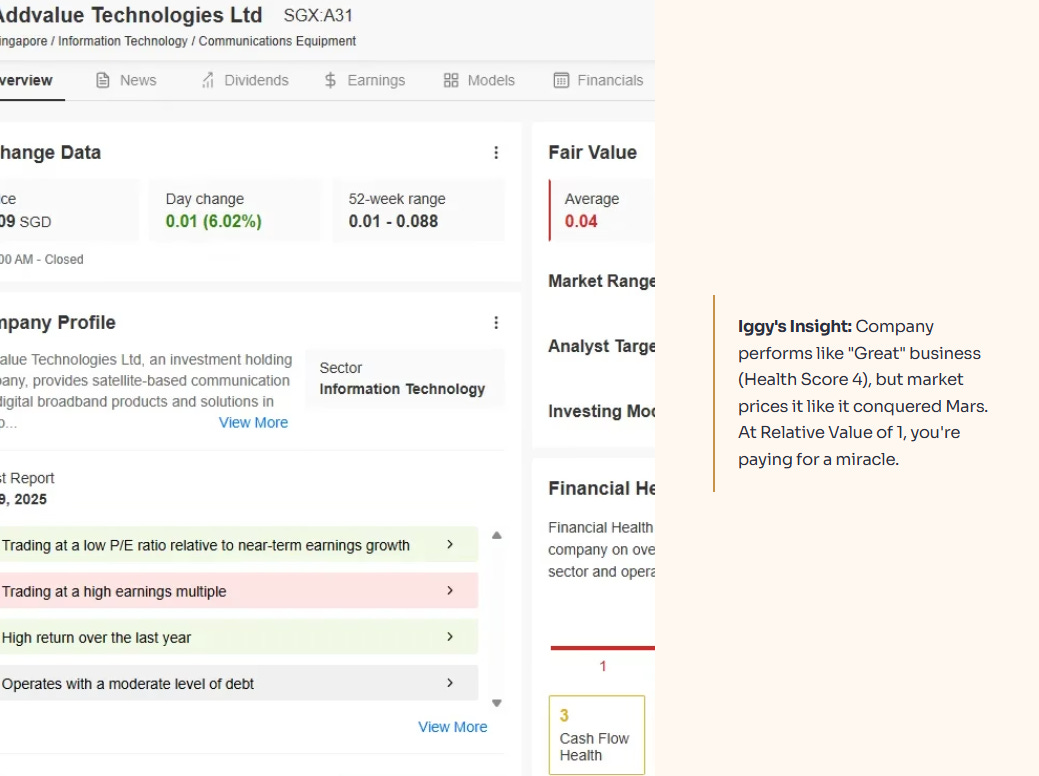Switch to the News tab

pos(127,80)
